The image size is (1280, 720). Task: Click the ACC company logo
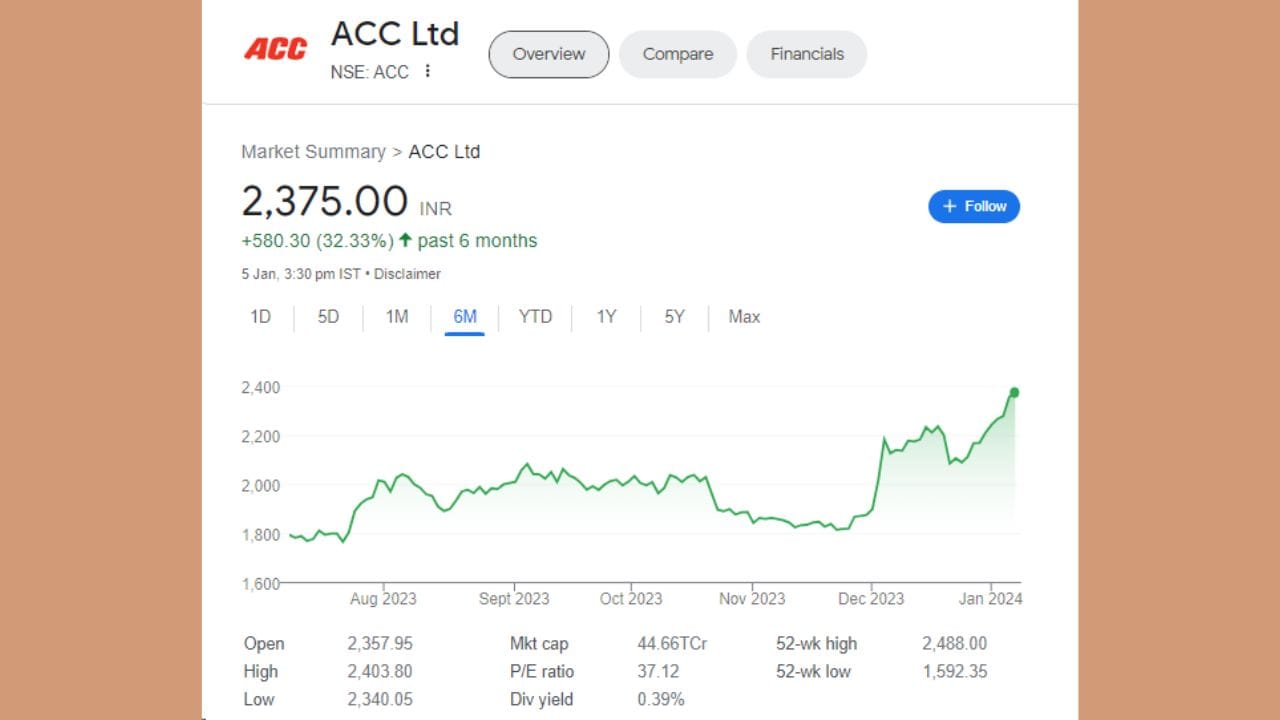(275, 48)
